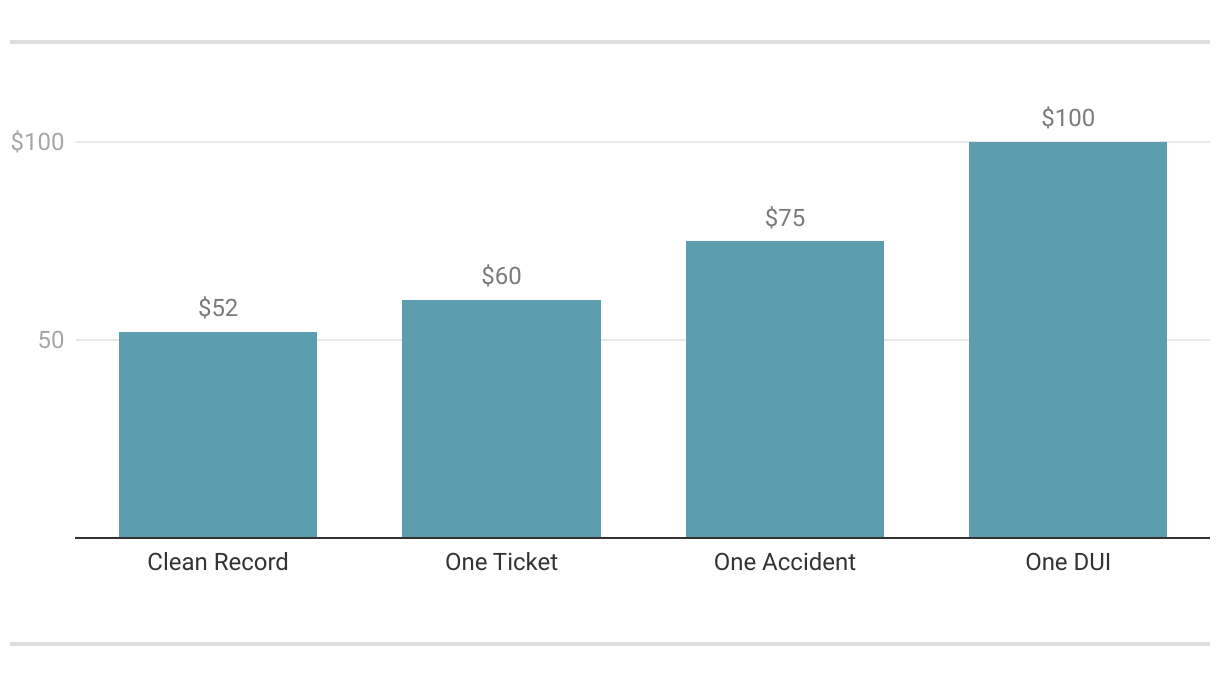Select the One Ticket category label

point(501,562)
